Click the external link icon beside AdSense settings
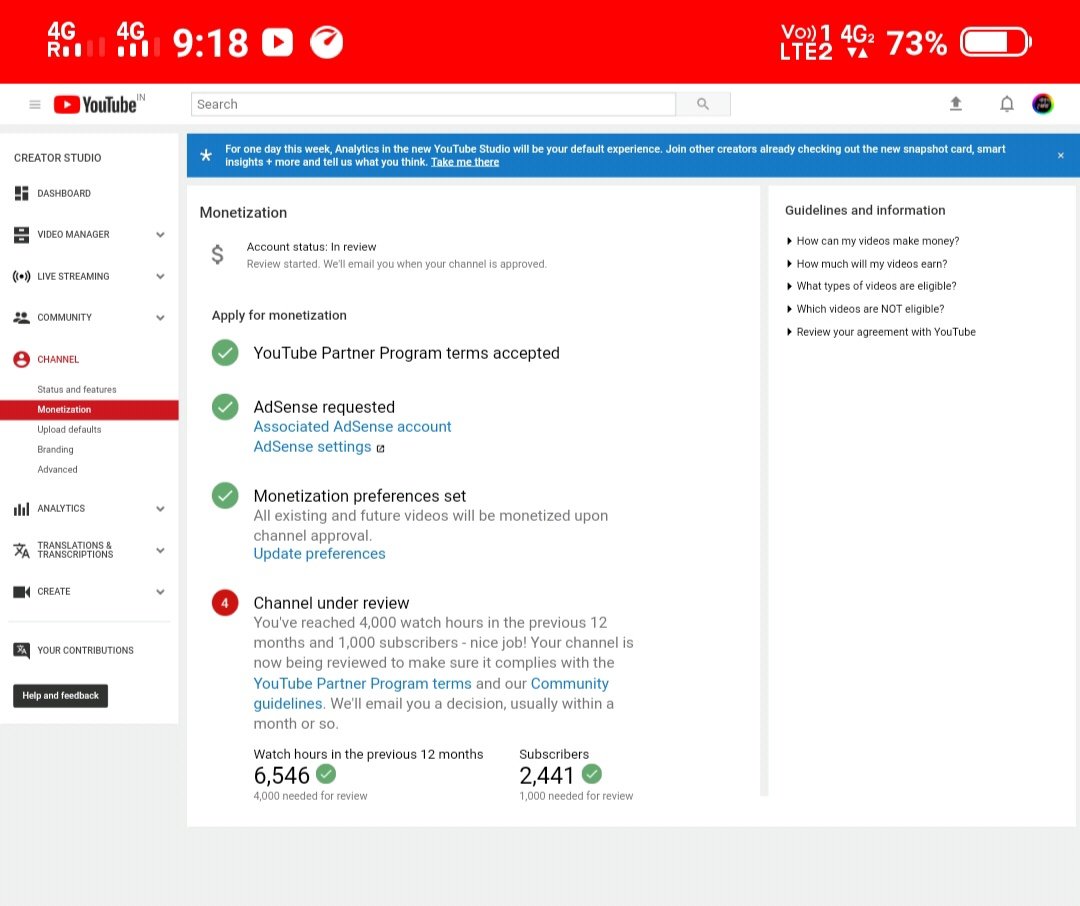The width and height of the screenshot is (1080, 906). [380, 448]
